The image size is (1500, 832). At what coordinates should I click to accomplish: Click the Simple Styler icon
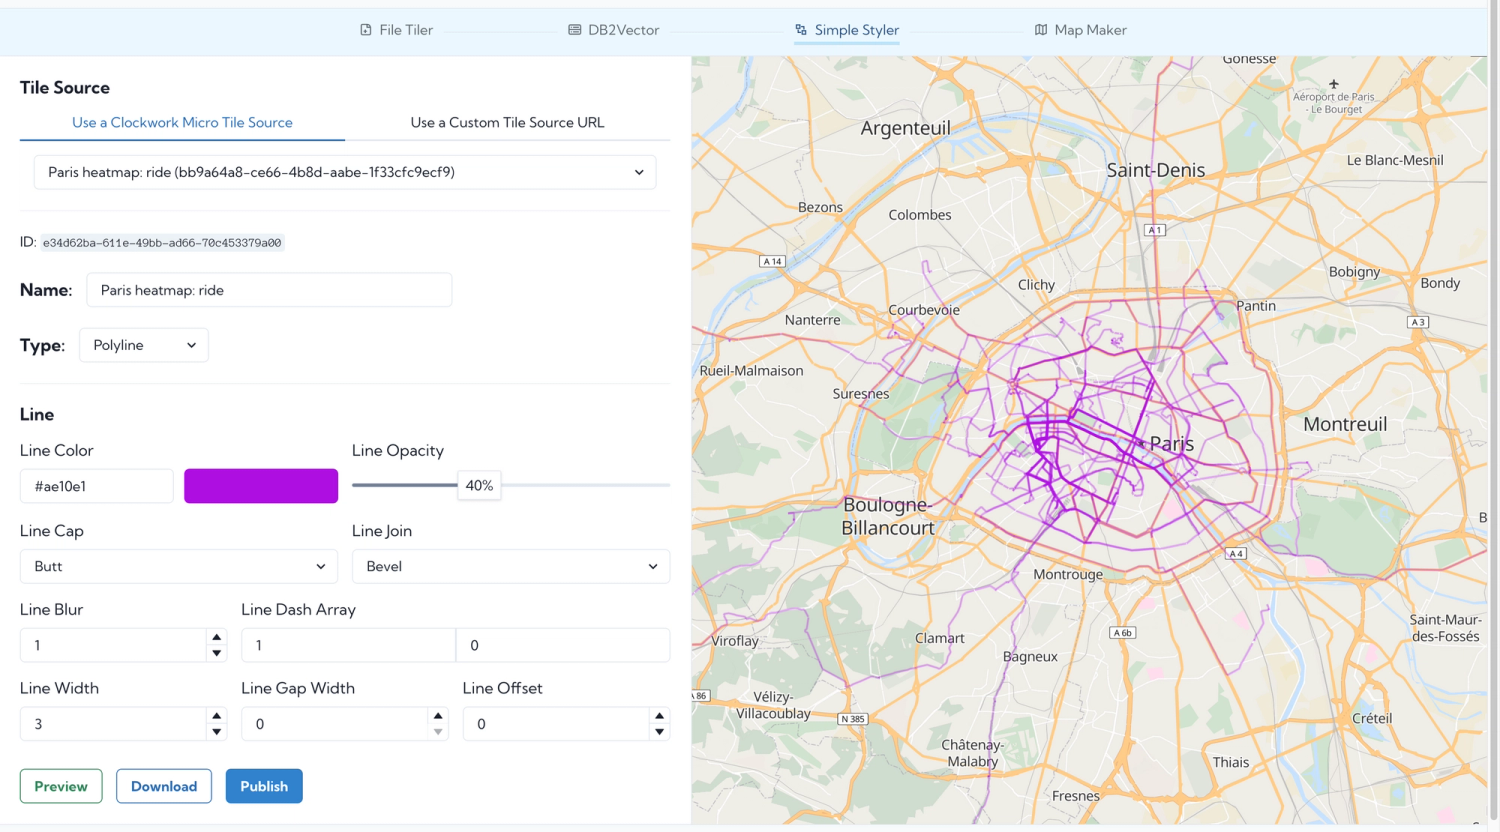[801, 30]
